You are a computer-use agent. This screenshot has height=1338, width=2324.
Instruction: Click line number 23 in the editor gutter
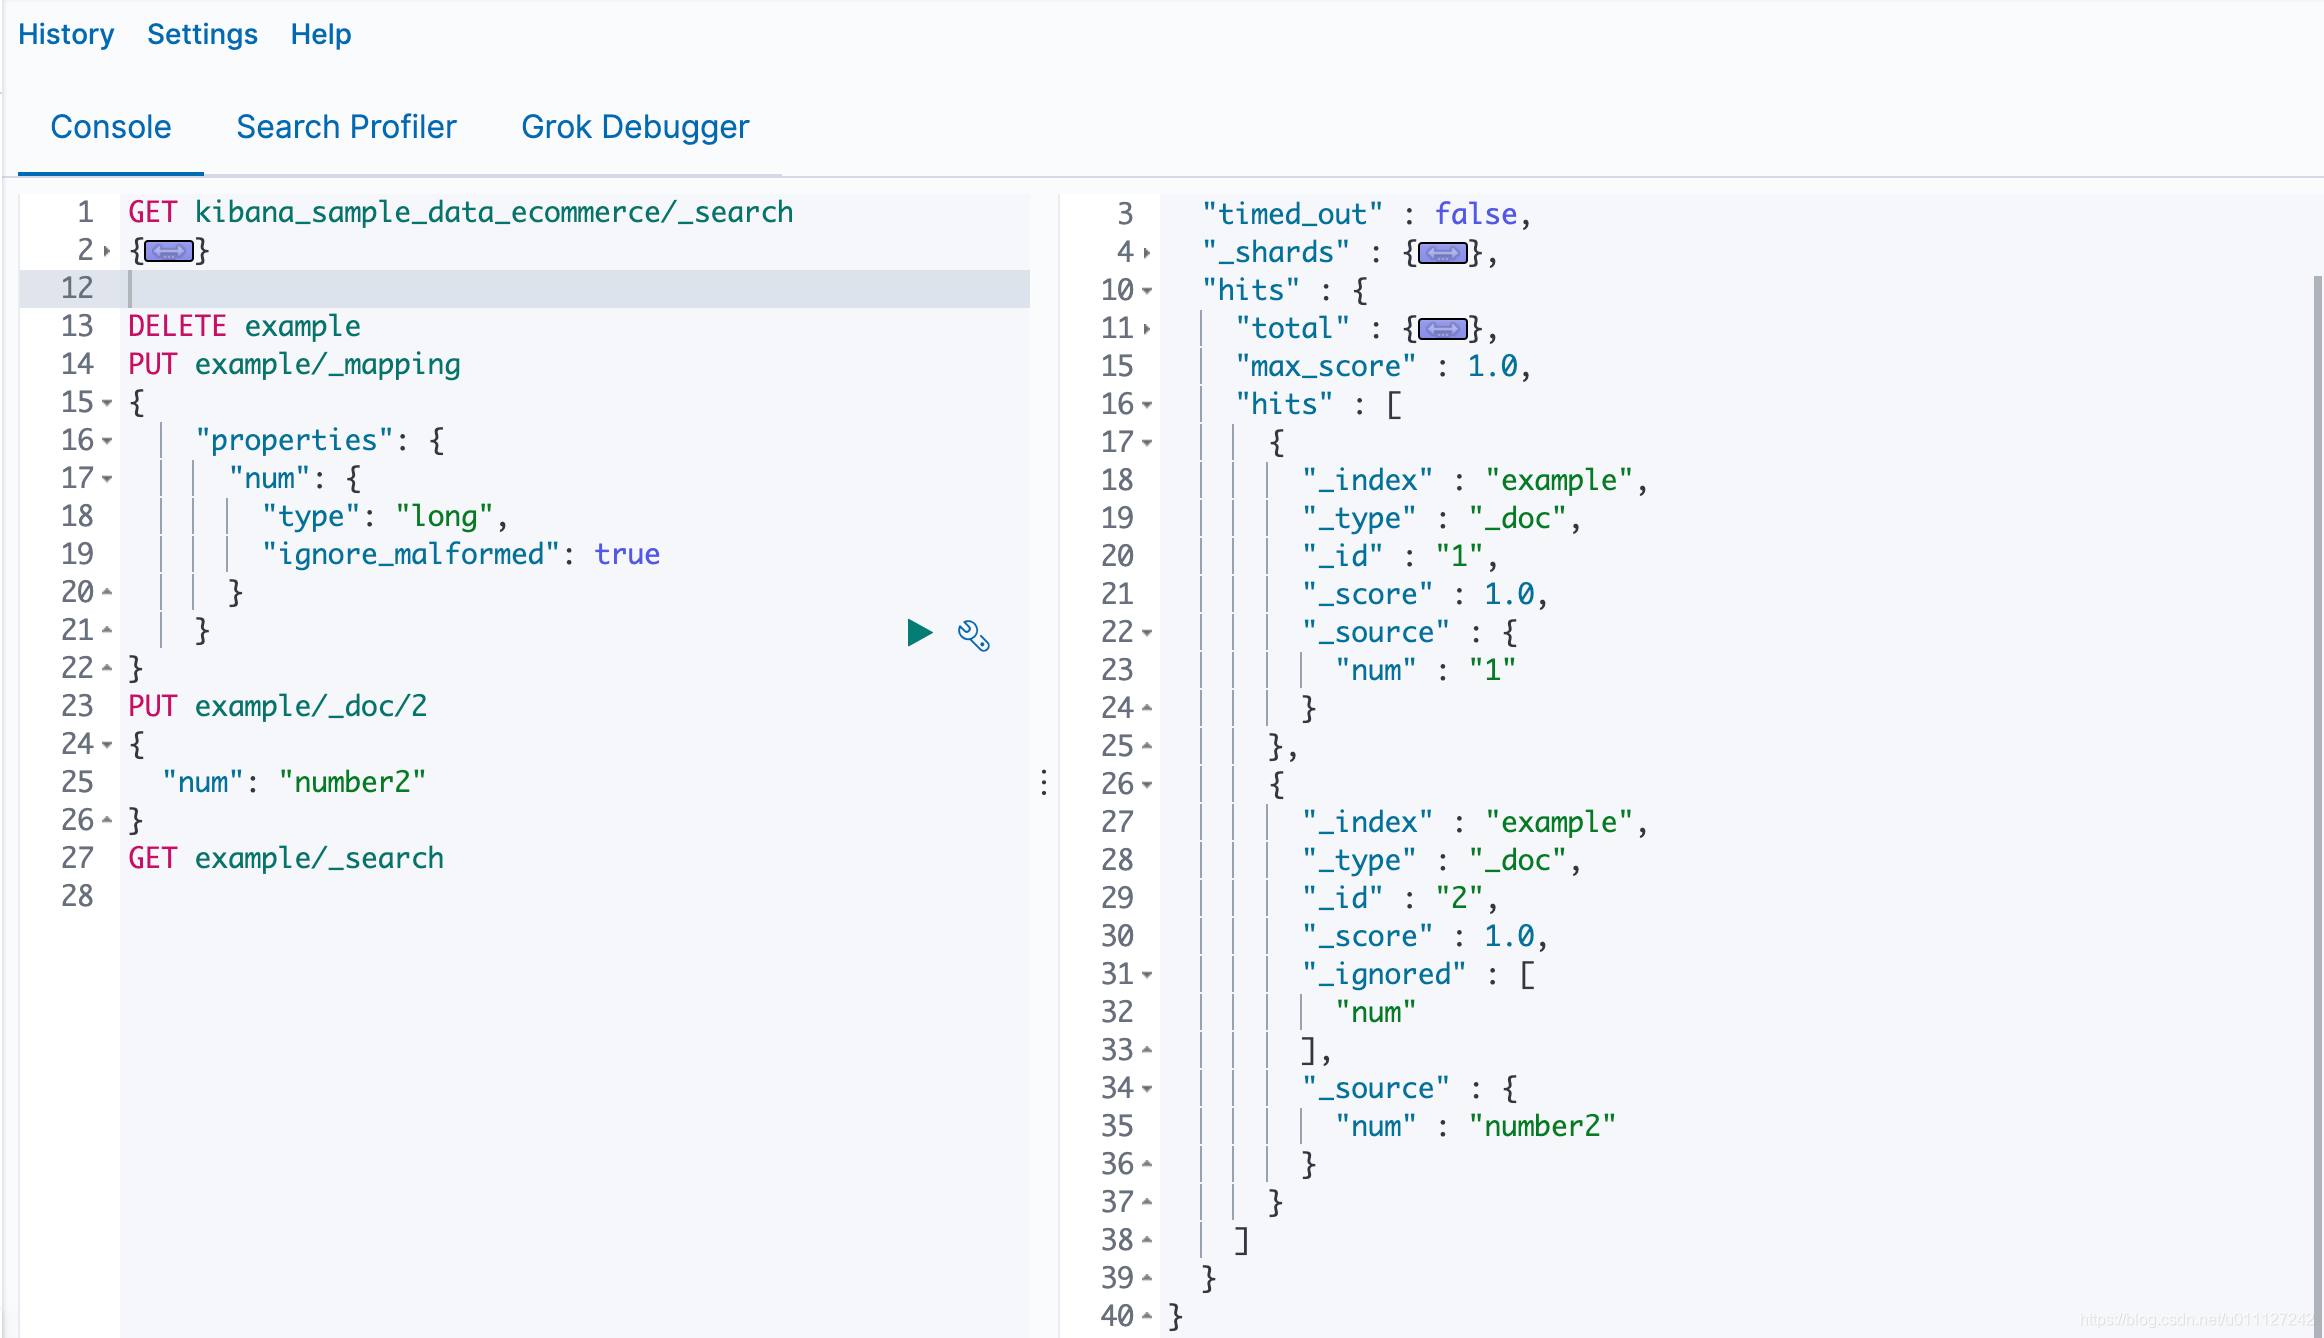77,707
